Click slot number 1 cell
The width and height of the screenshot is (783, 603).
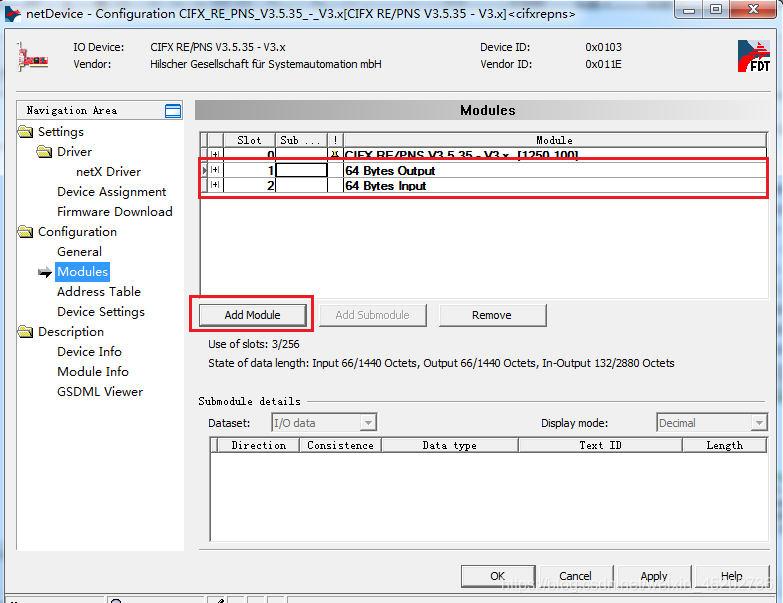249,171
